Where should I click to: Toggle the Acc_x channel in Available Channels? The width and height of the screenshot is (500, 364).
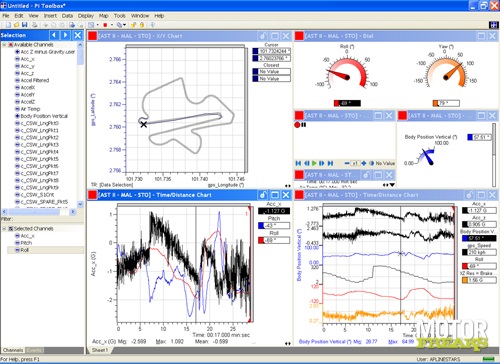(17, 59)
